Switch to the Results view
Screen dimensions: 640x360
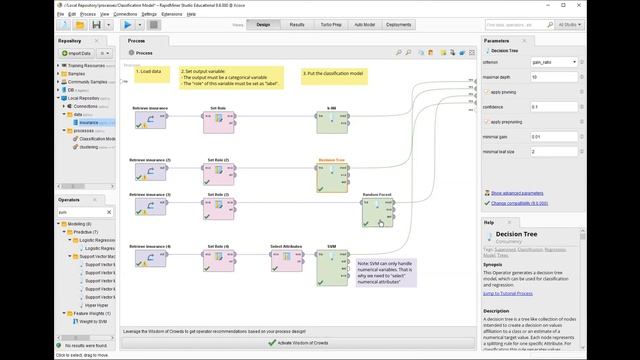tap(297, 25)
